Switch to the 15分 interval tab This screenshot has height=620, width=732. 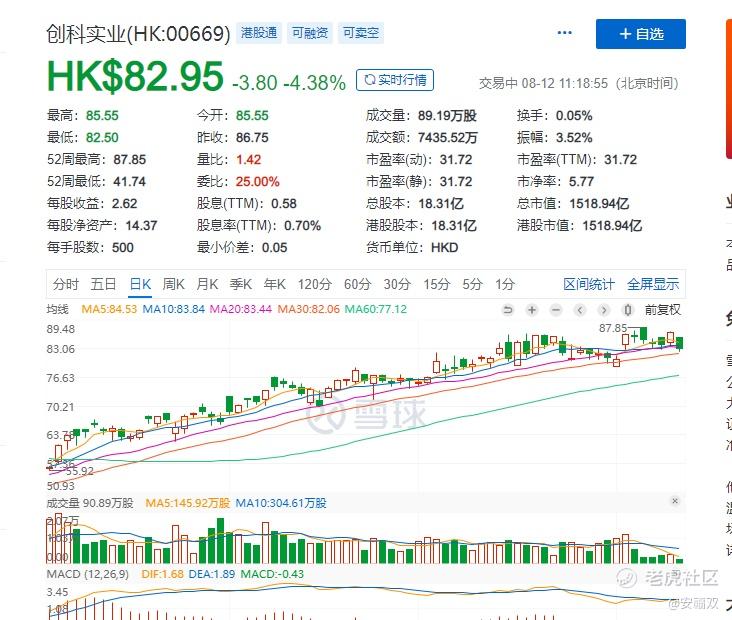coord(436,284)
